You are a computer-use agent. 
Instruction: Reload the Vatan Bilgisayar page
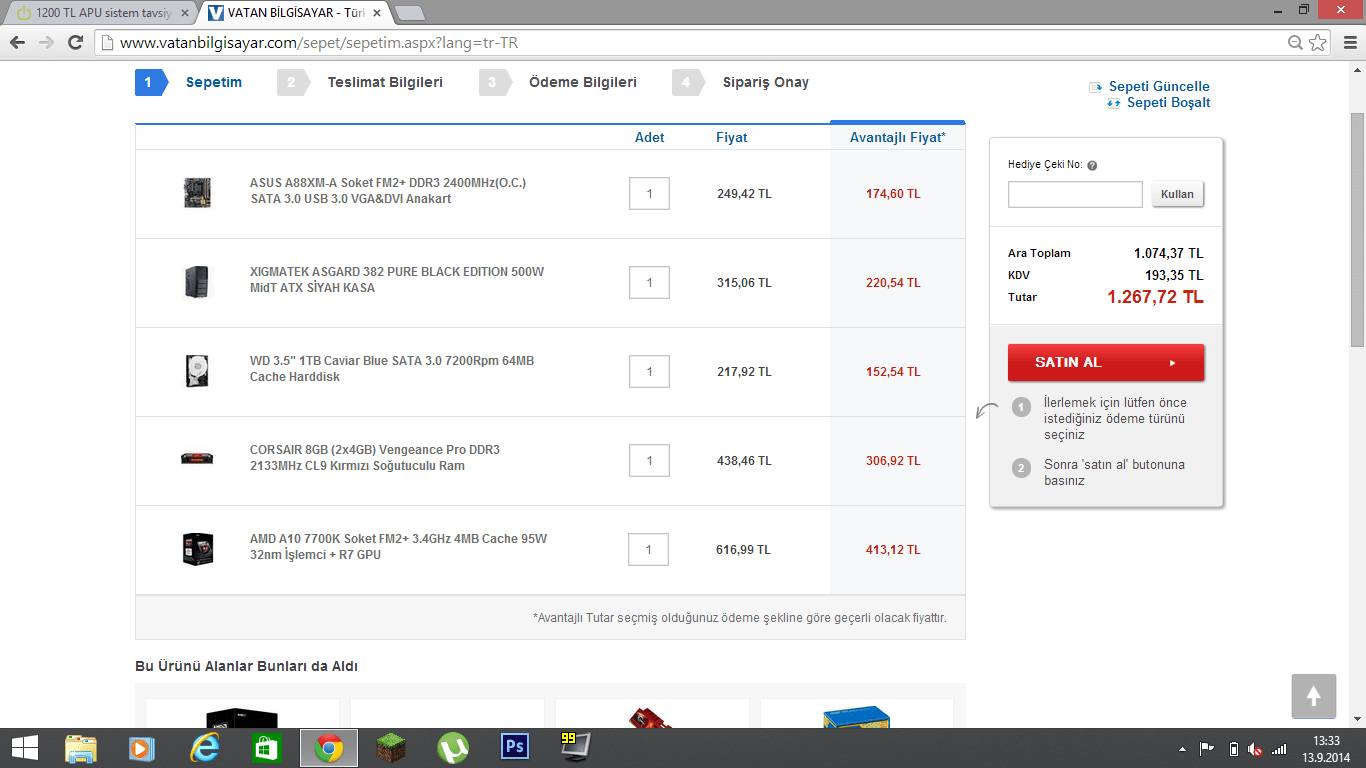pyautogui.click(x=75, y=43)
